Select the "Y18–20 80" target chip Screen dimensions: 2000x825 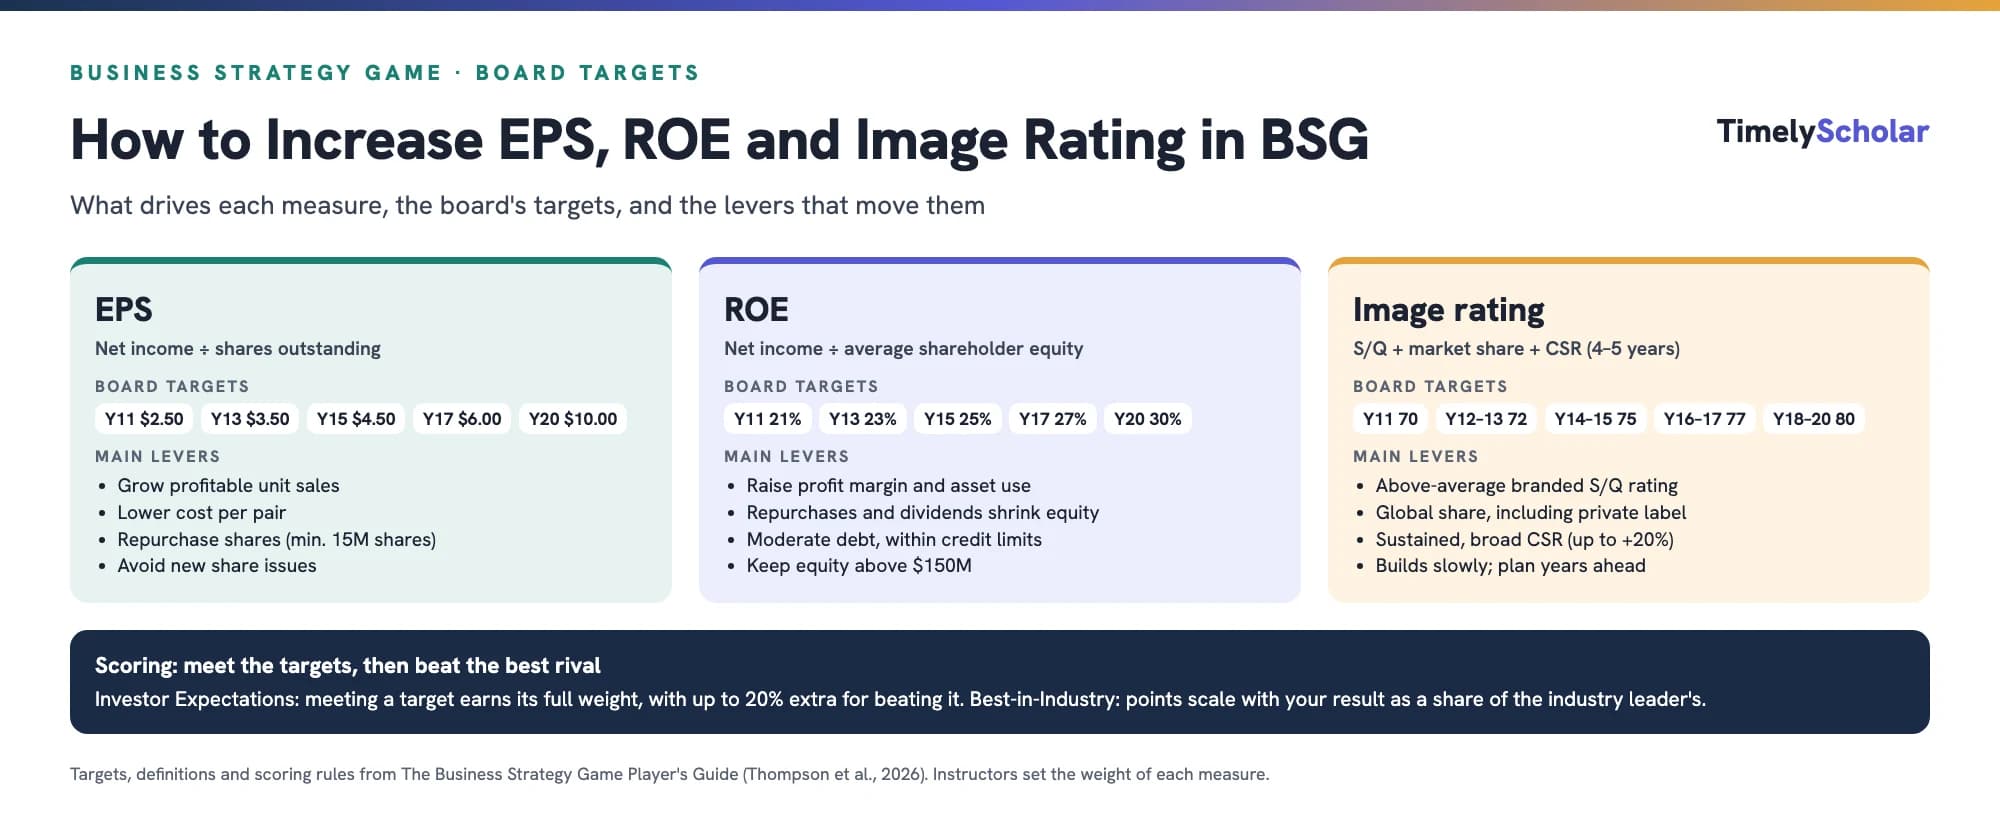pyautogui.click(x=1814, y=419)
